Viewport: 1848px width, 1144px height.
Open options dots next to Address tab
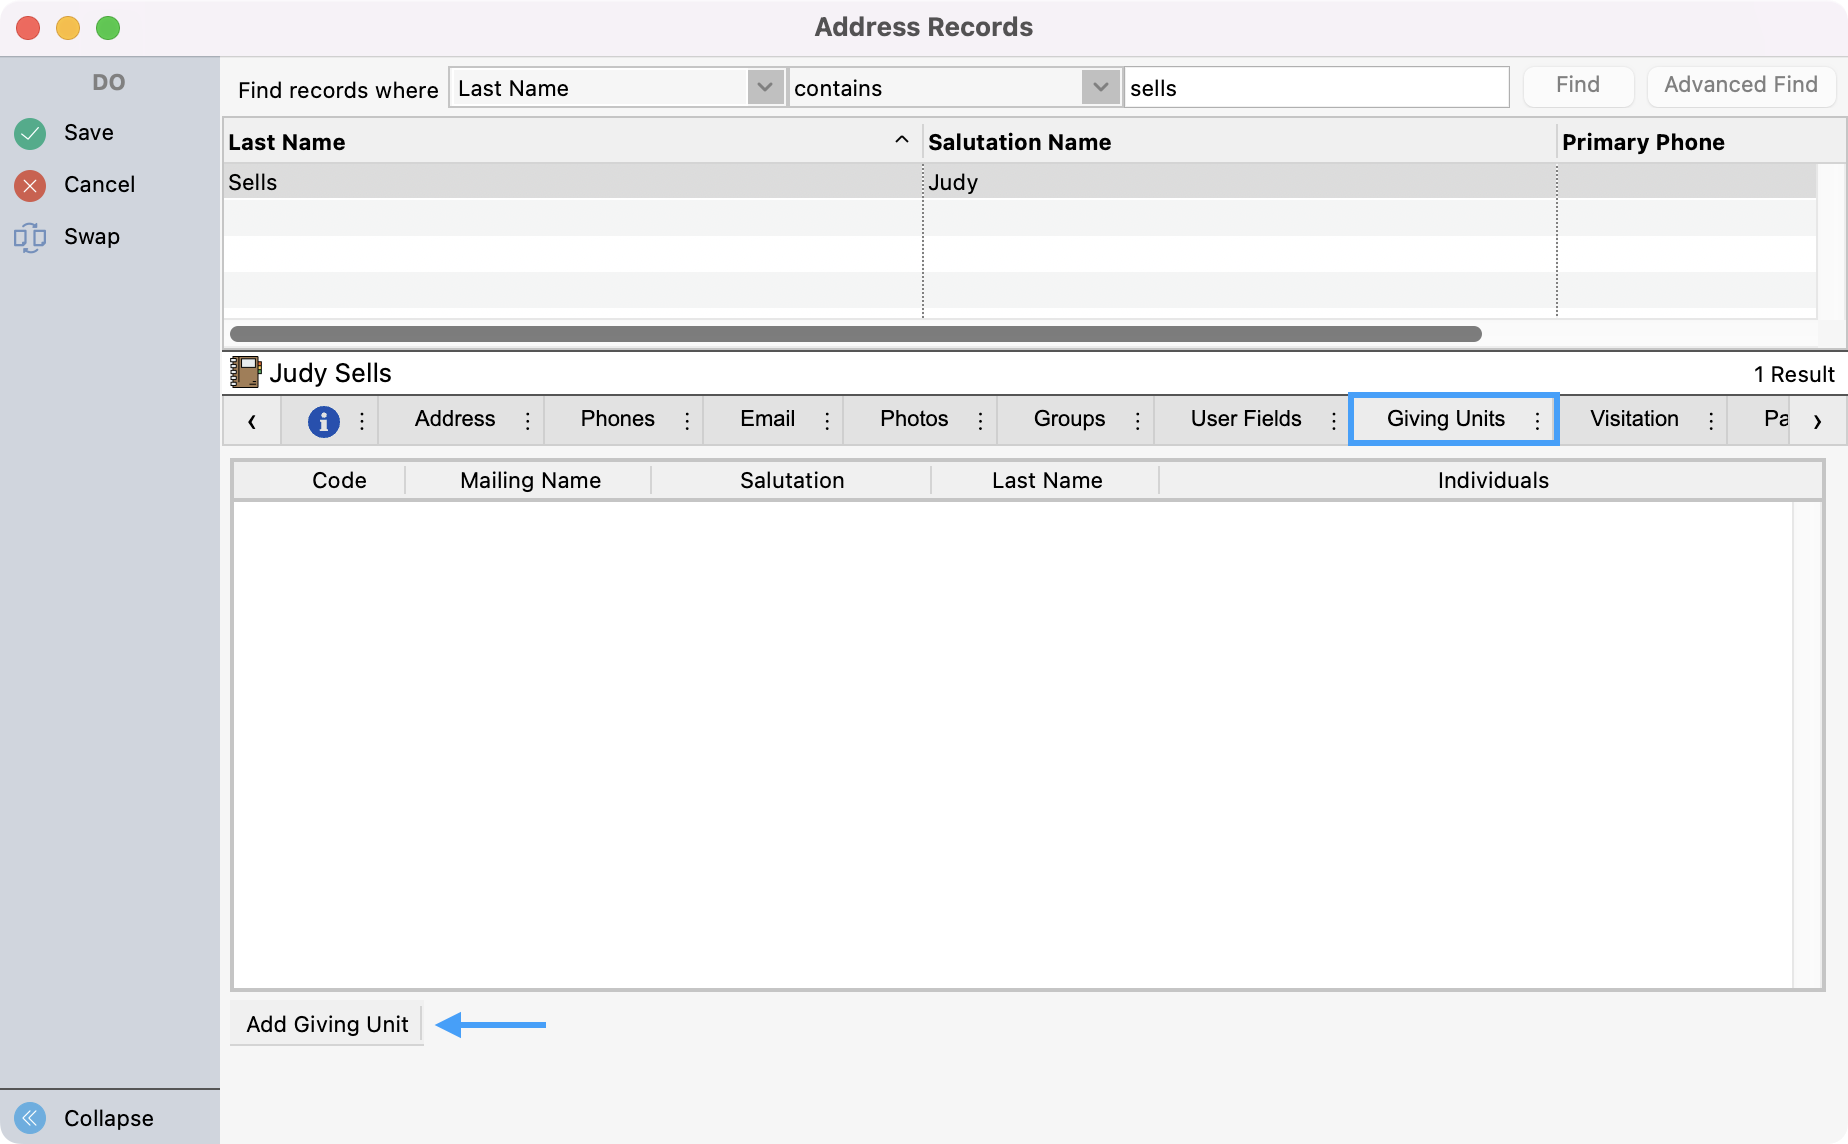[x=528, y=421]
